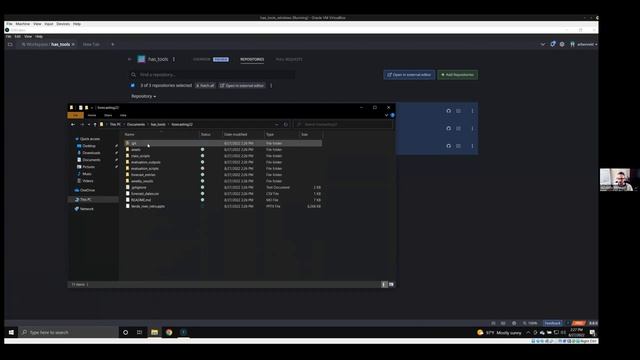Screen dimensions: 640x360
Task: Open the Share tab in File Explorer ribbon
Action: 108,116
